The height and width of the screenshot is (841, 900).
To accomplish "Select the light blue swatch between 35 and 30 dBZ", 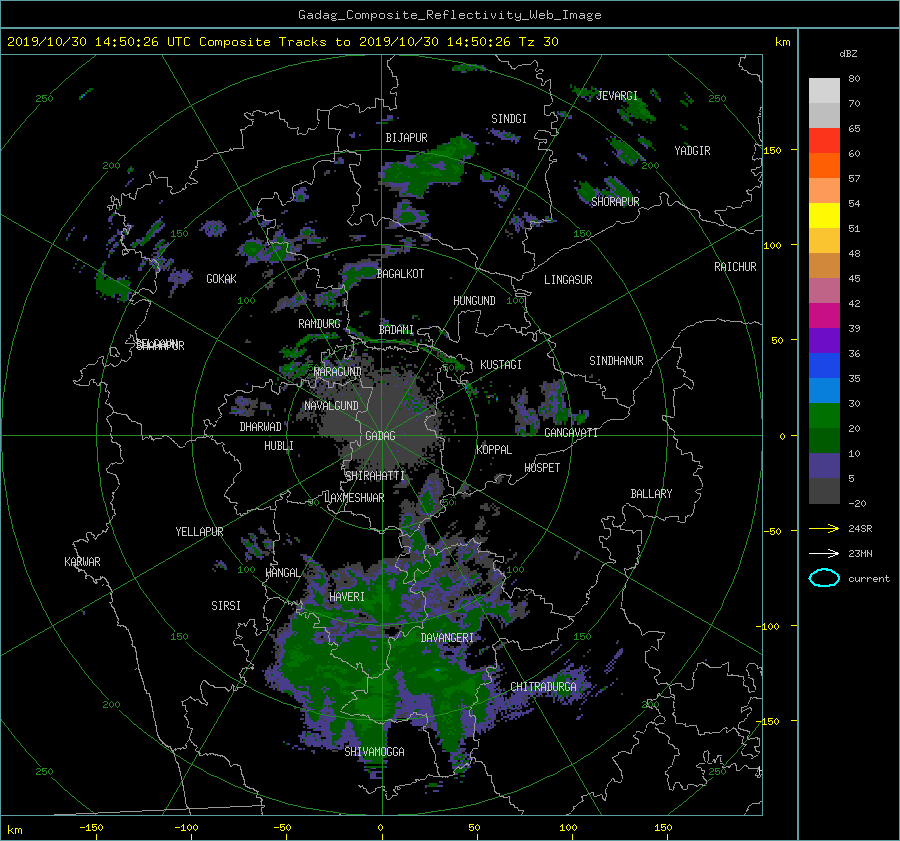I will point(824,390).
